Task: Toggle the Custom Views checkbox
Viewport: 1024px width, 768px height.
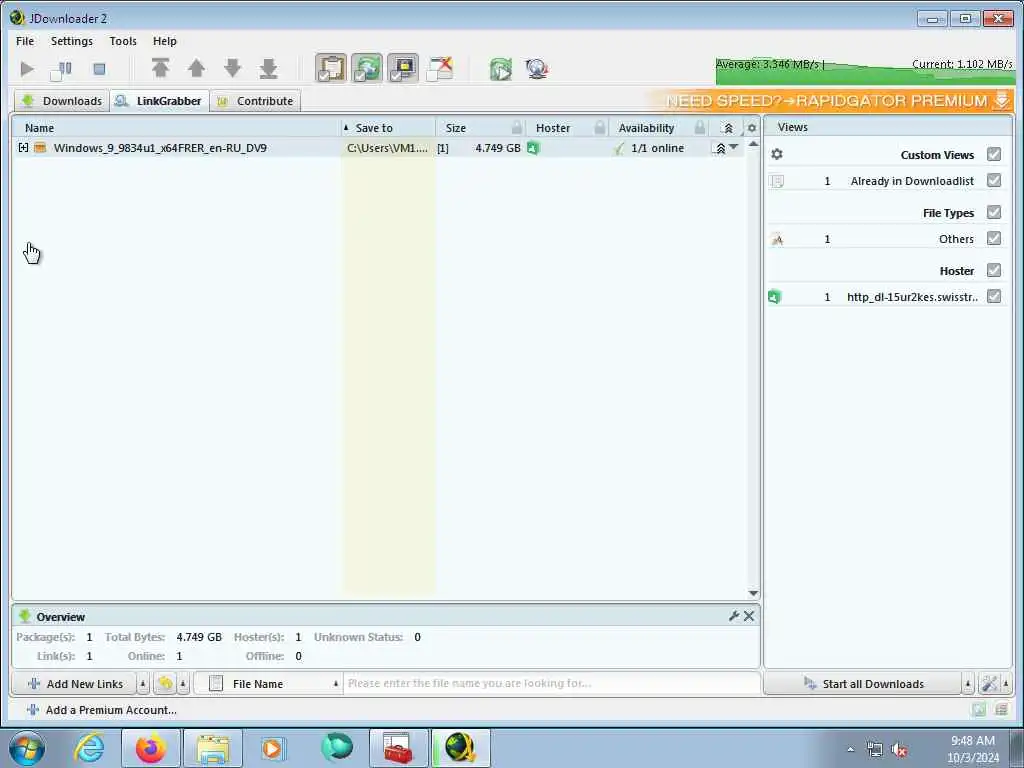Action: click(x=994, y=154)
